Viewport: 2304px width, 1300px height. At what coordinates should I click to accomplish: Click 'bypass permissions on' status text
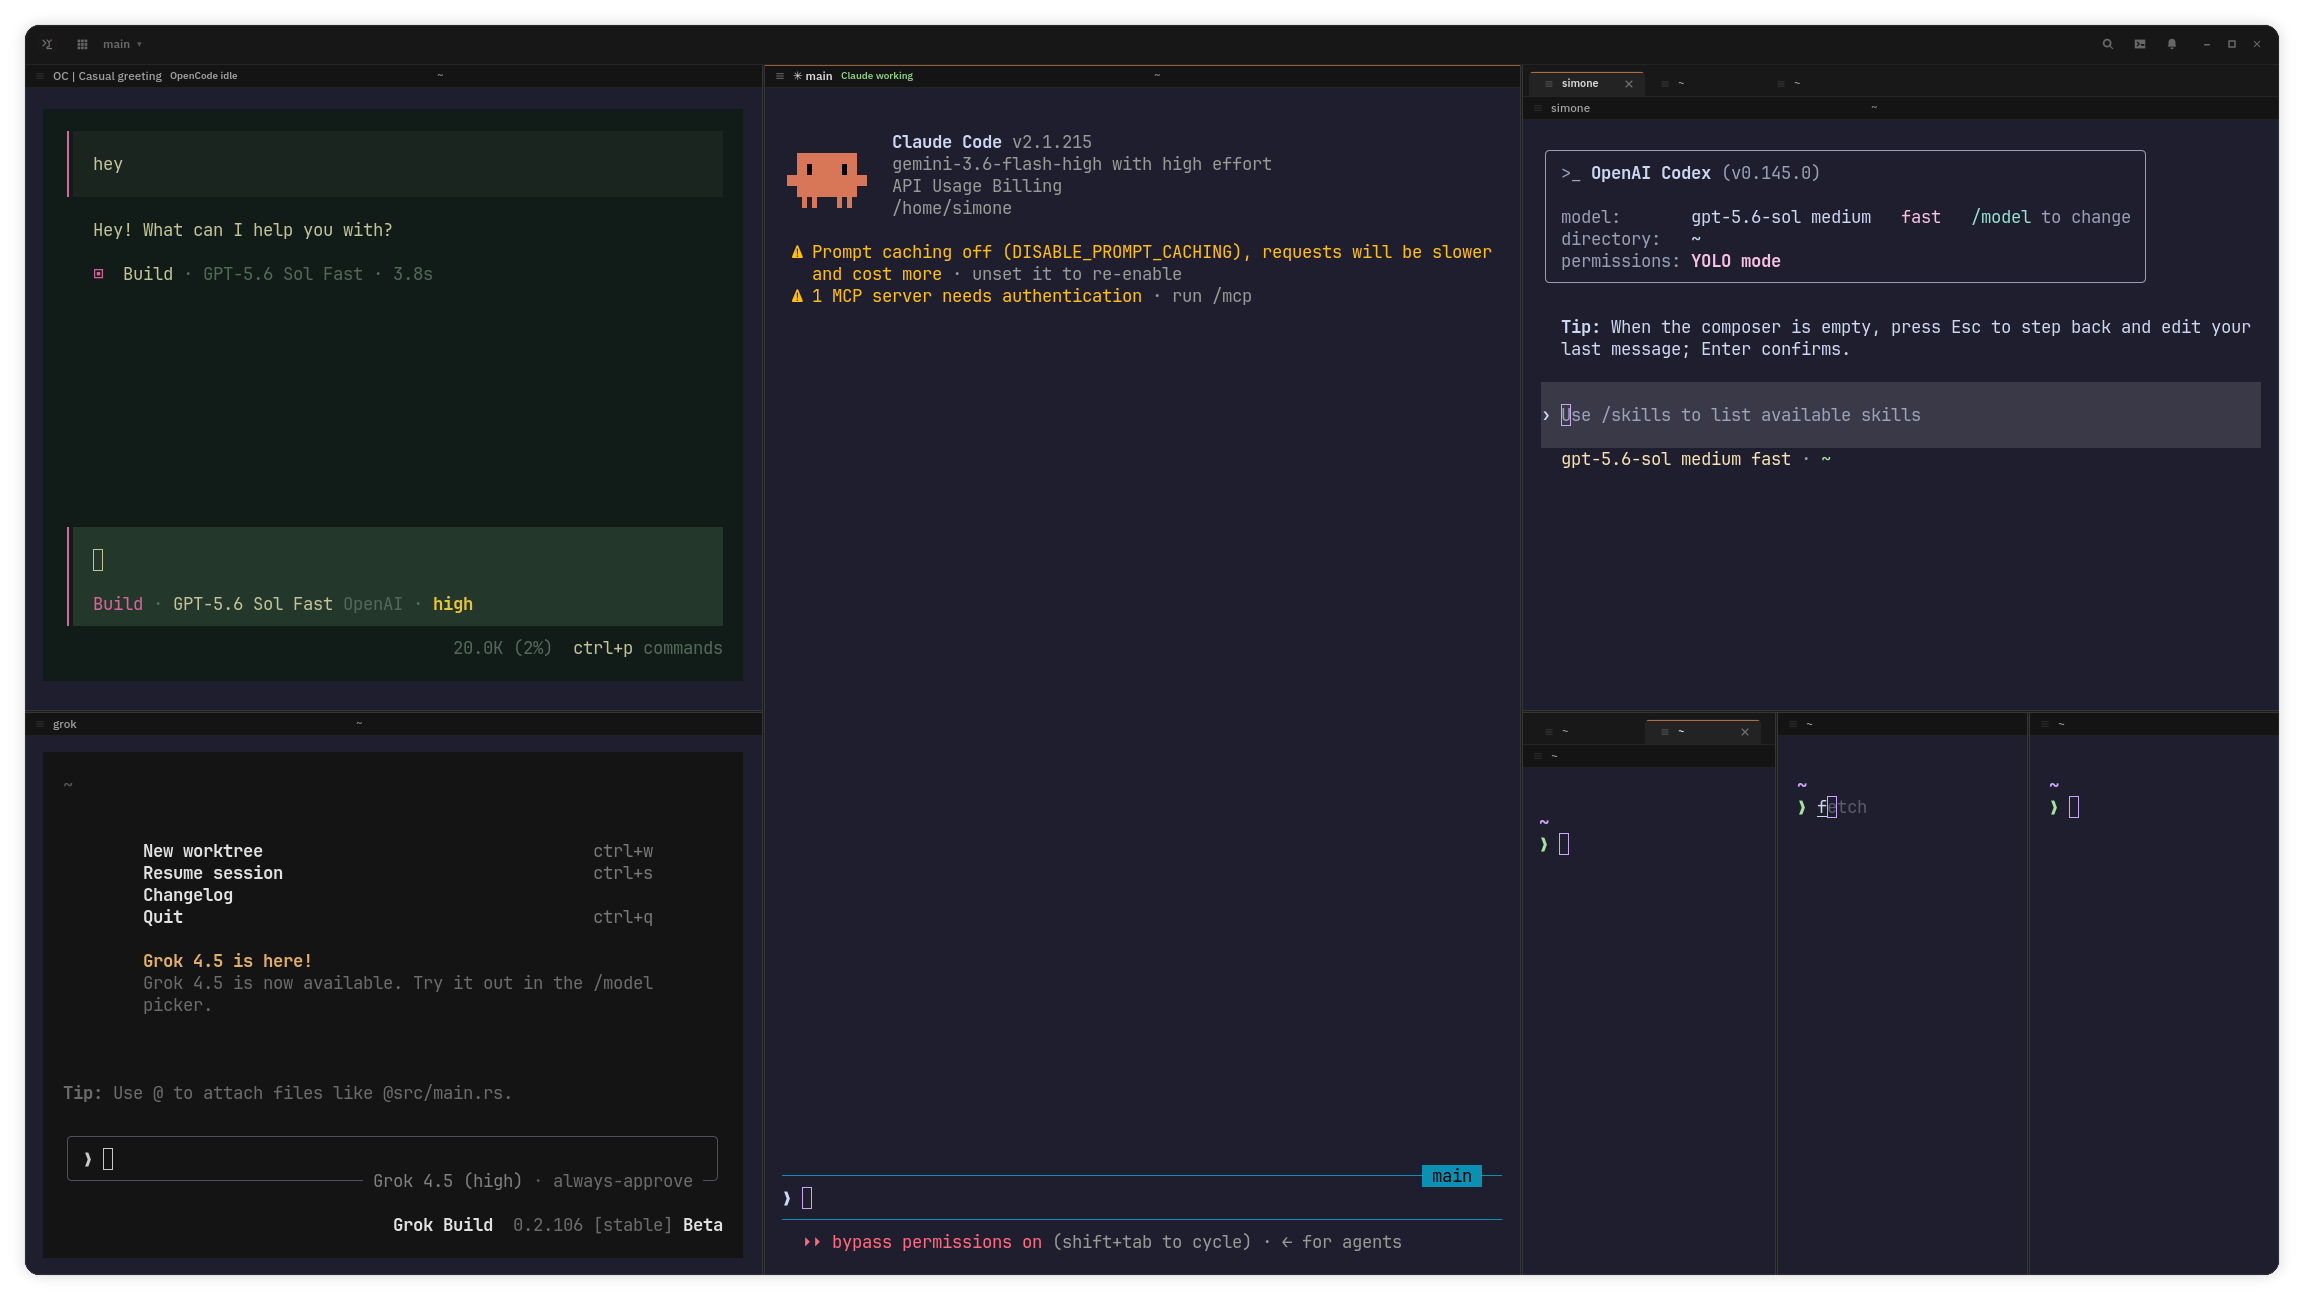click(937, 1242)
